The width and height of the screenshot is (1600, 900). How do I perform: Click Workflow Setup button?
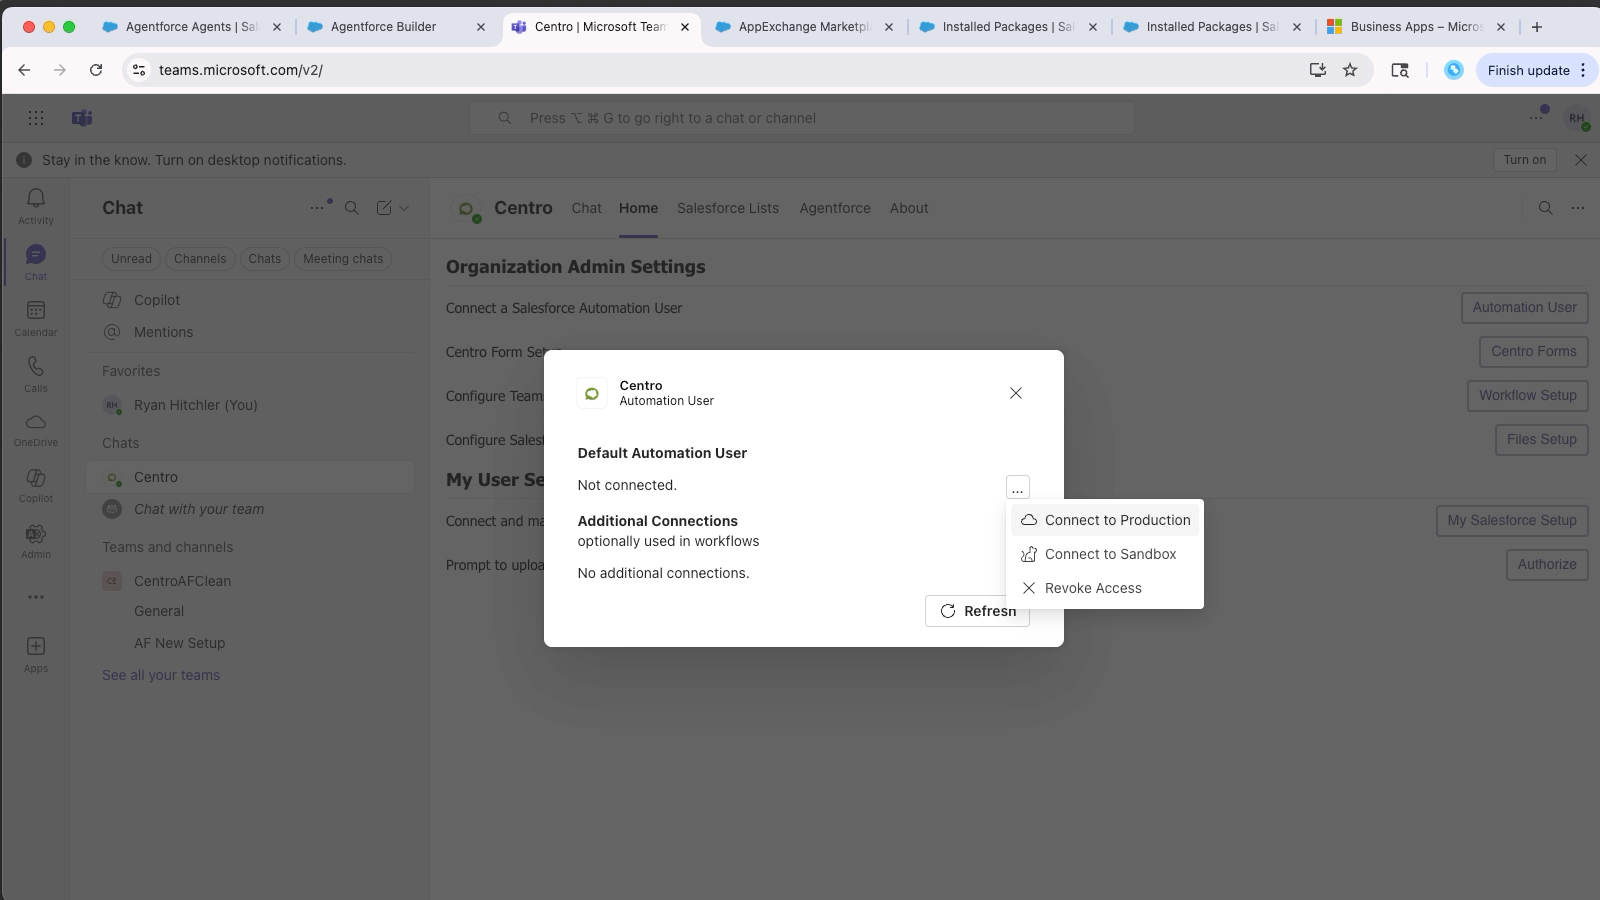coord(1527,396)
